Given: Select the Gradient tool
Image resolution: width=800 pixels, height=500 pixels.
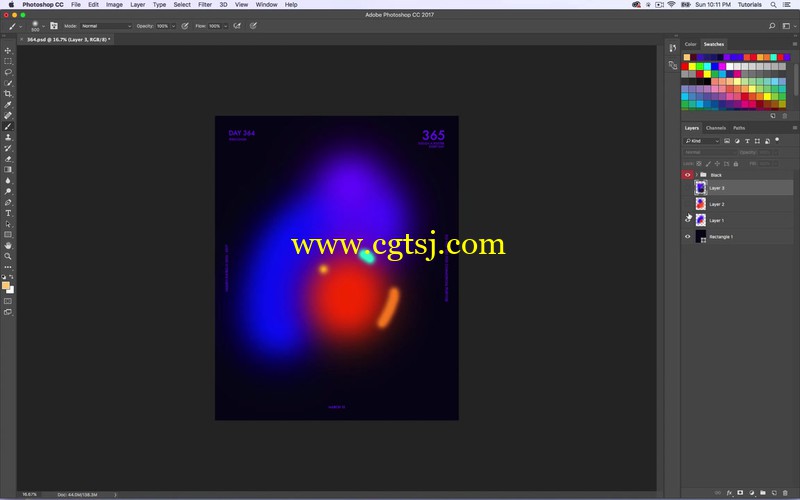Looking at the screenshot, I should pyautogui.click(x=8, y=169).
